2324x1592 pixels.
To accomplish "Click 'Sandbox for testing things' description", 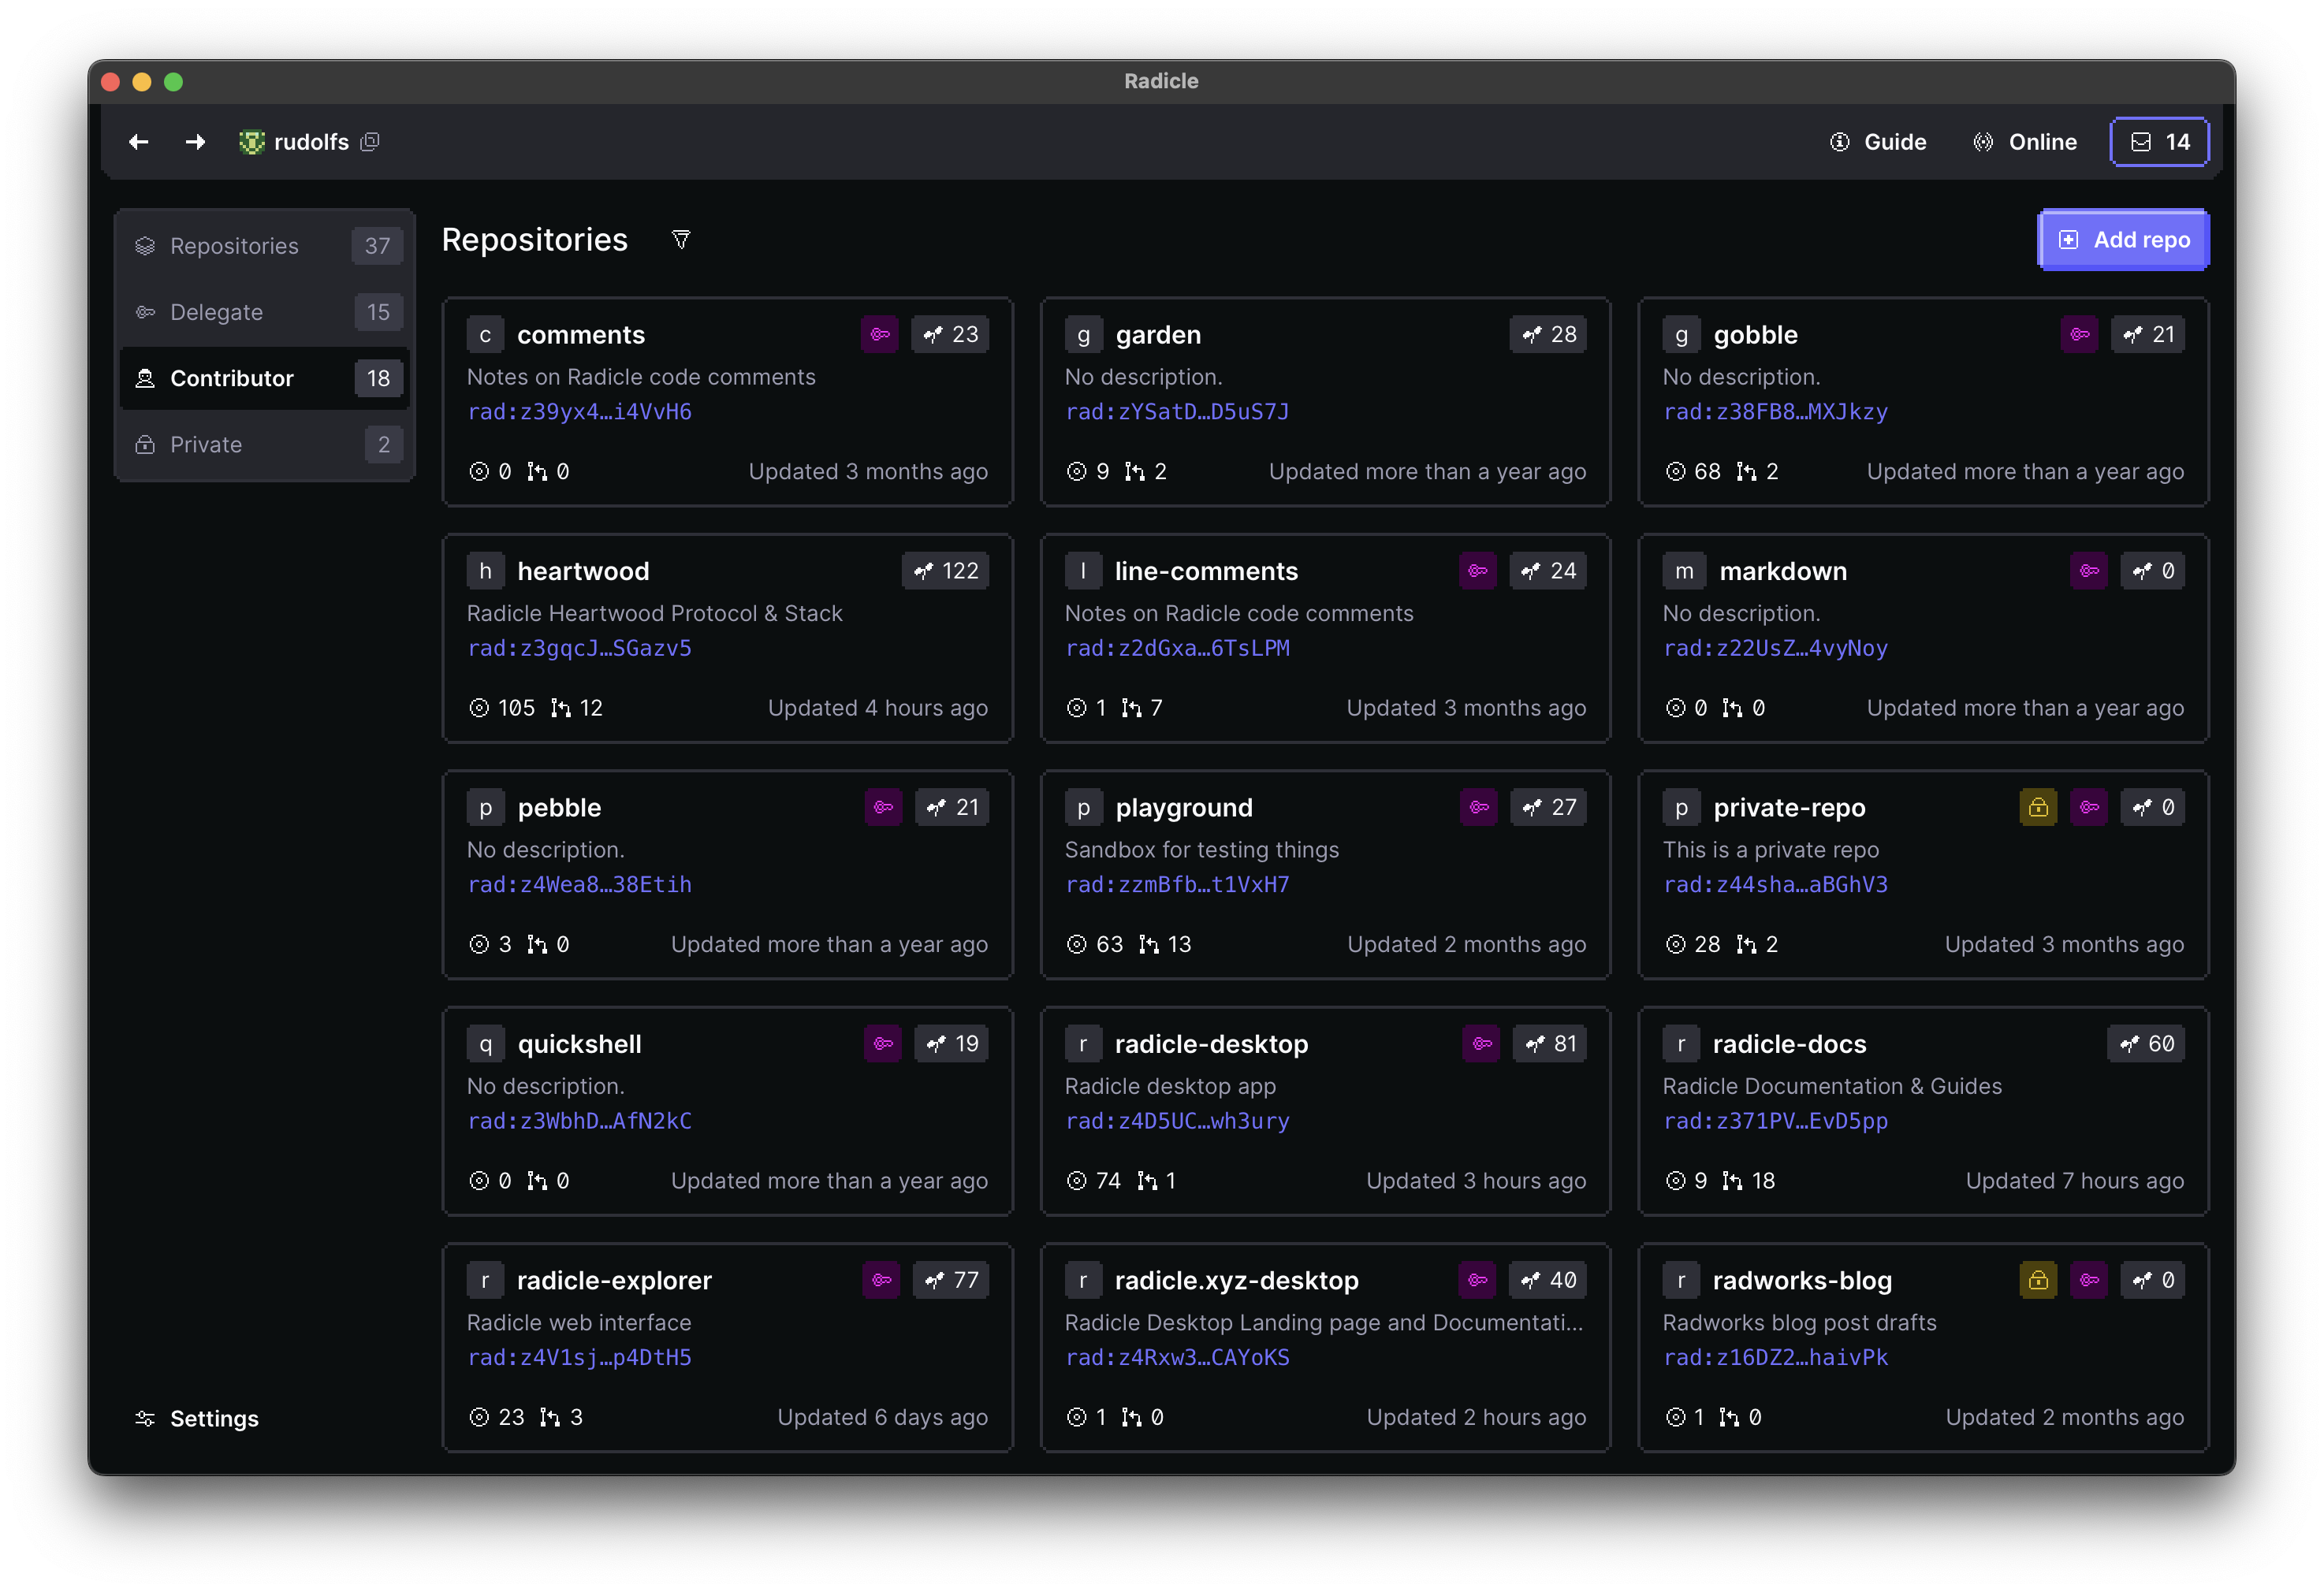I will click(x=1201, y=850).
